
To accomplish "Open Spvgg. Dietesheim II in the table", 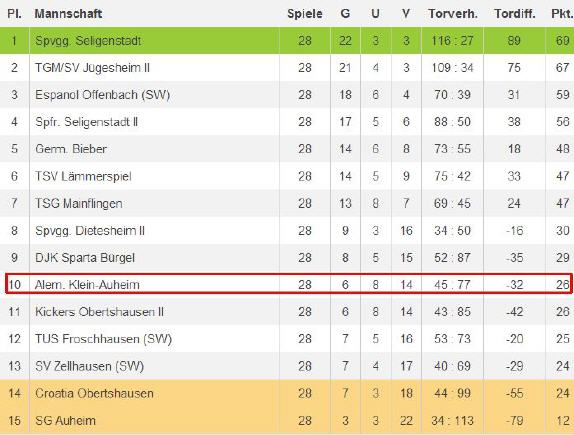I will (x=90, y=231).
